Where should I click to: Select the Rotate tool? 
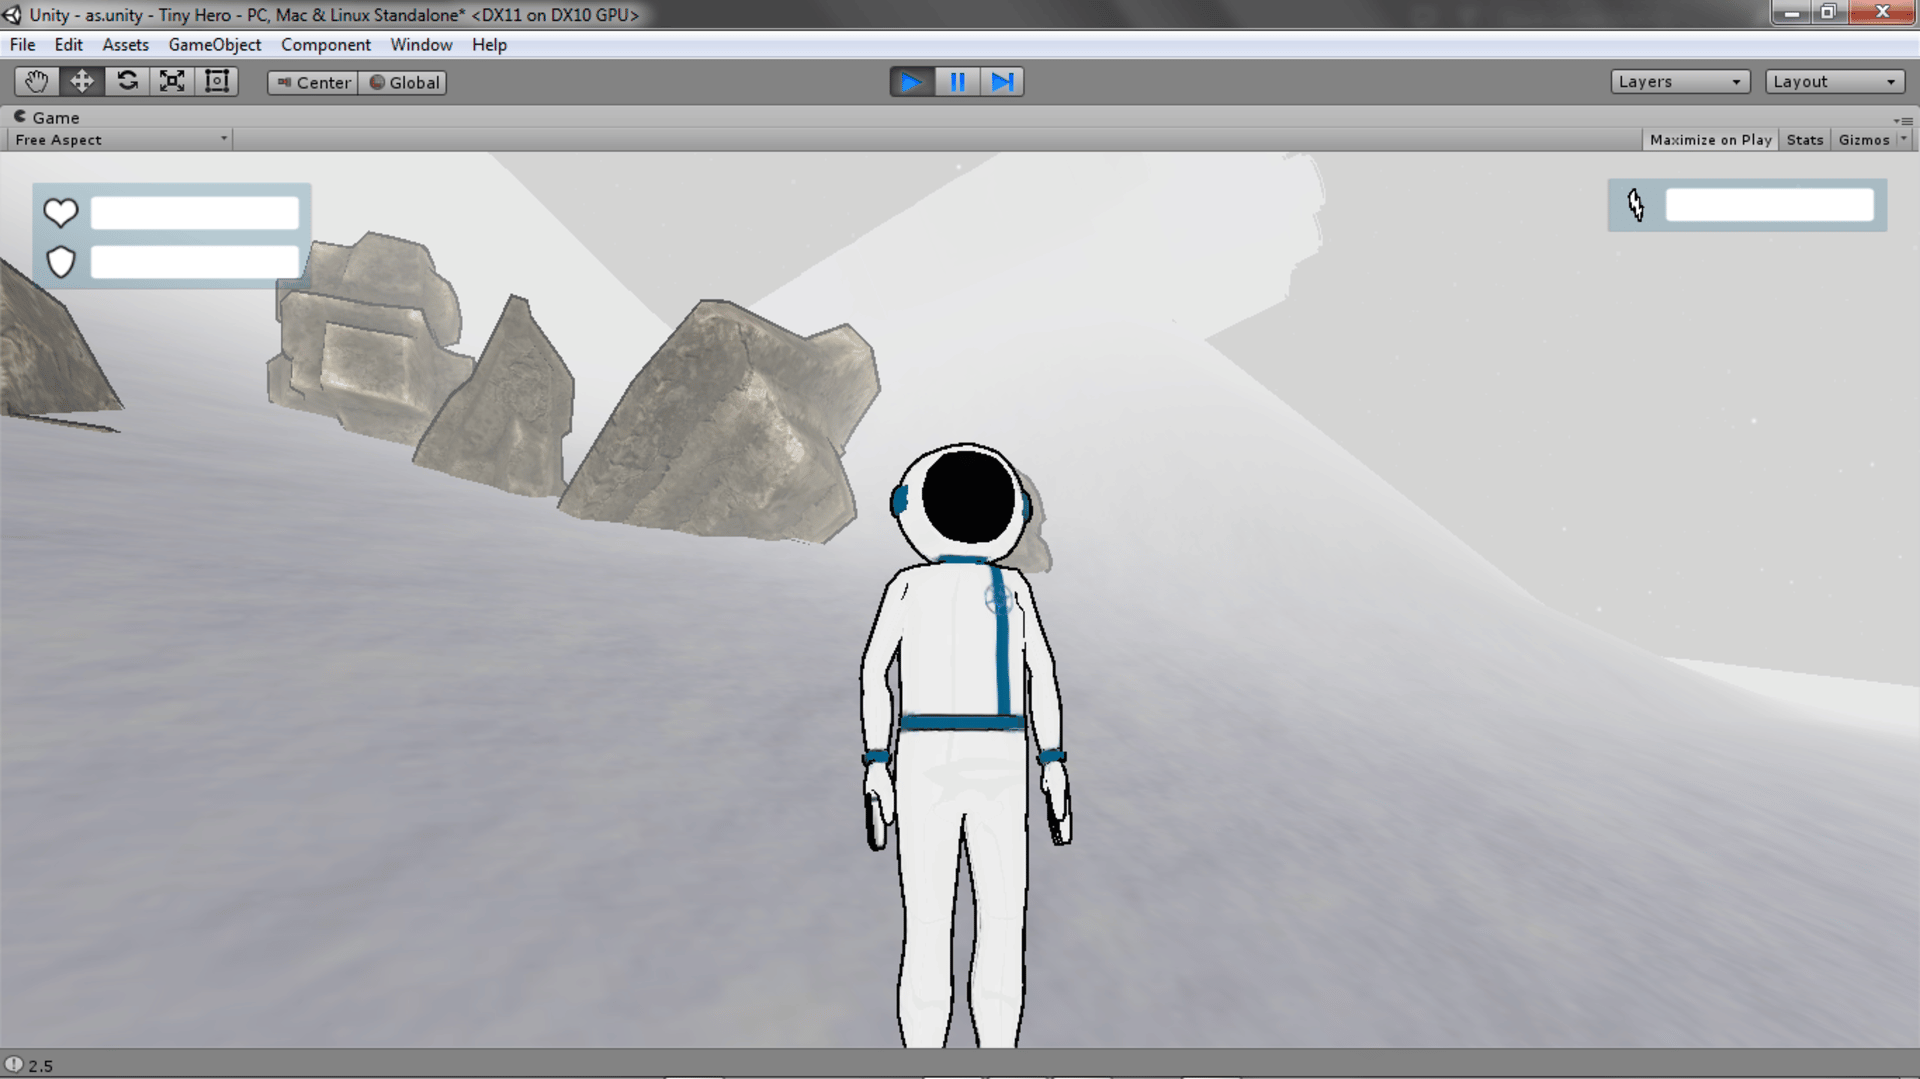(127, 82)
